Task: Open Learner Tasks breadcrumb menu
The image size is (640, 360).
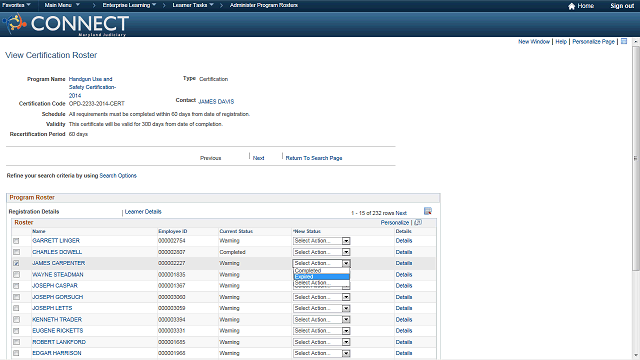Action: point(193,5)
